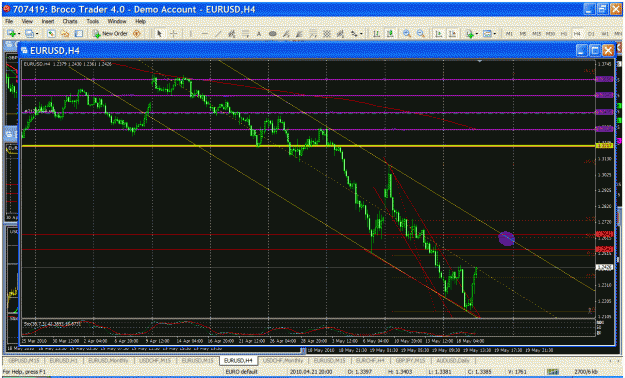Image resolution: width=625 pixels, height=378 pixels.
Task: Select the Fibonacci retracement tool
Action: [246, 34]
